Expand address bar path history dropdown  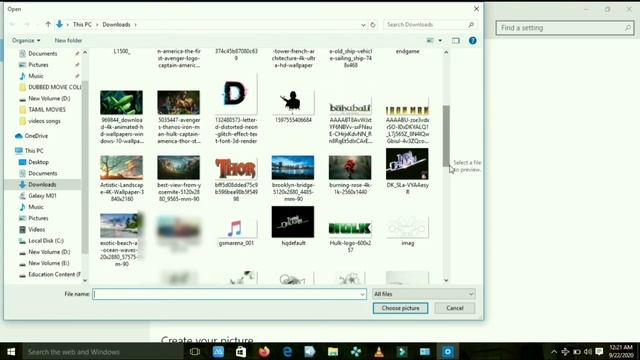[x=363, y=24]
